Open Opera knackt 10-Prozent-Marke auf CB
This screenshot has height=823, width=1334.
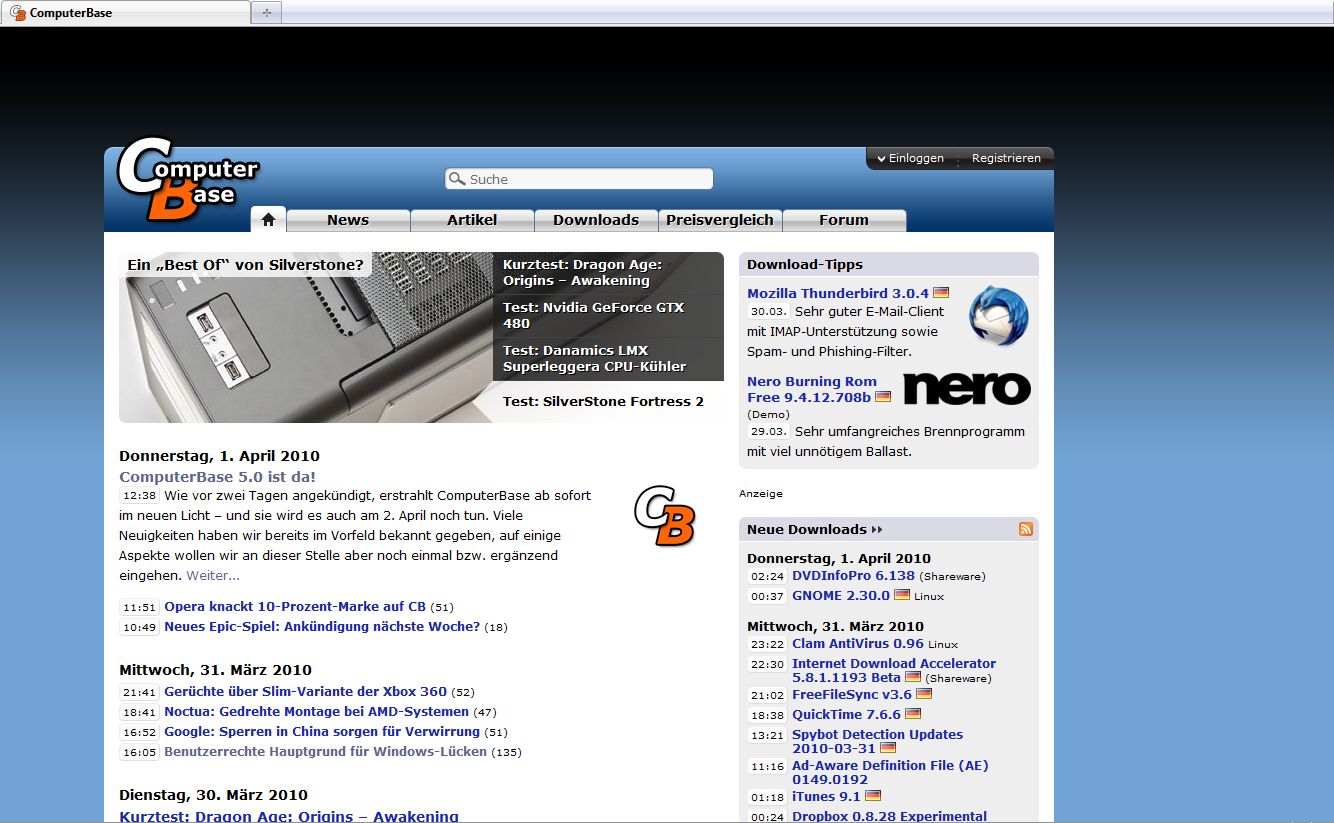295,606
